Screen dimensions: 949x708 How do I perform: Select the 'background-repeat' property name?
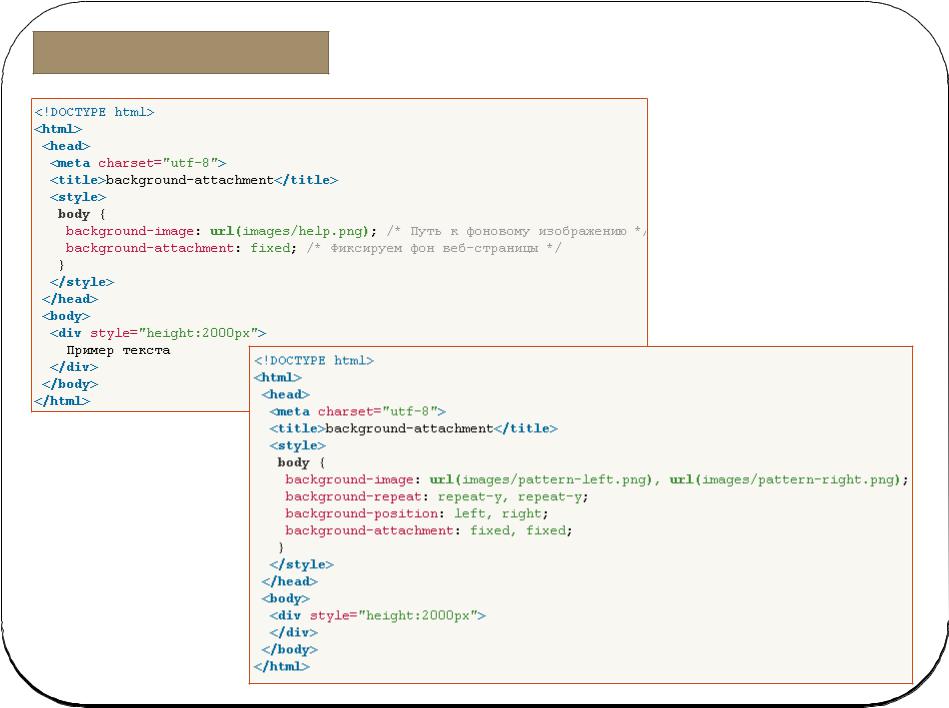click(x=353, y=497)
